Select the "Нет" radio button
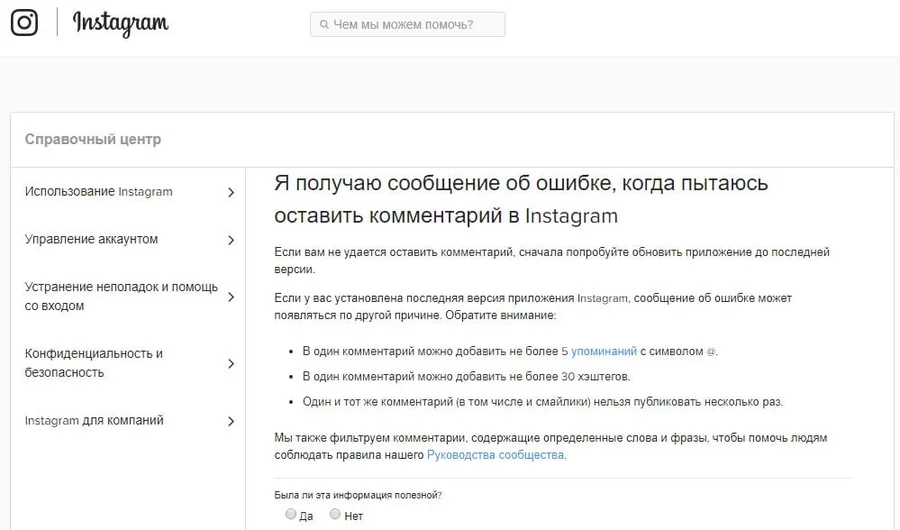 point(335,515)
